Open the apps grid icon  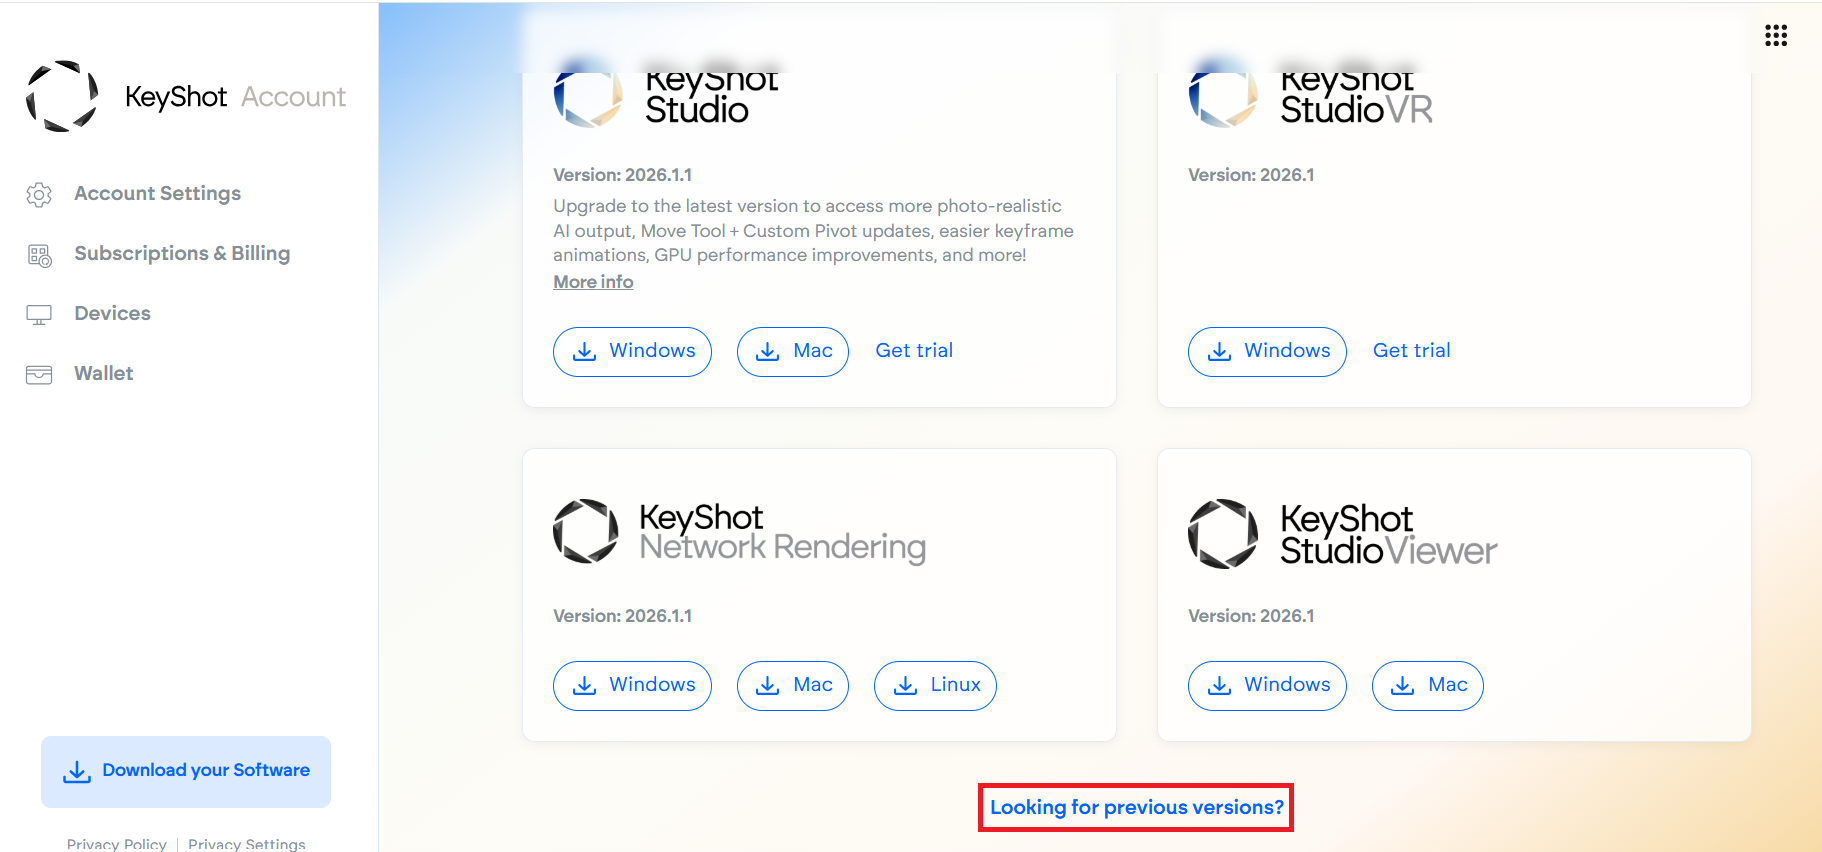(1776, 36)
